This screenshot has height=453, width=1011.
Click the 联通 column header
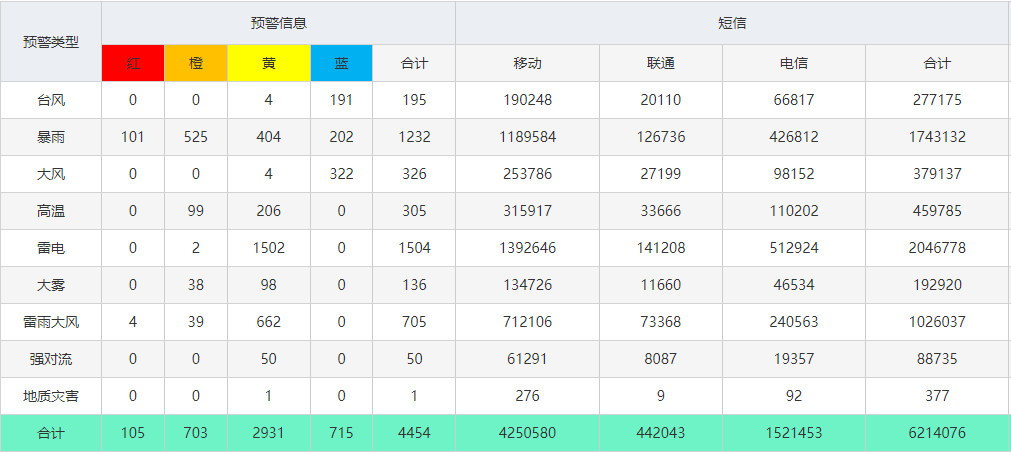pos(661,63)
